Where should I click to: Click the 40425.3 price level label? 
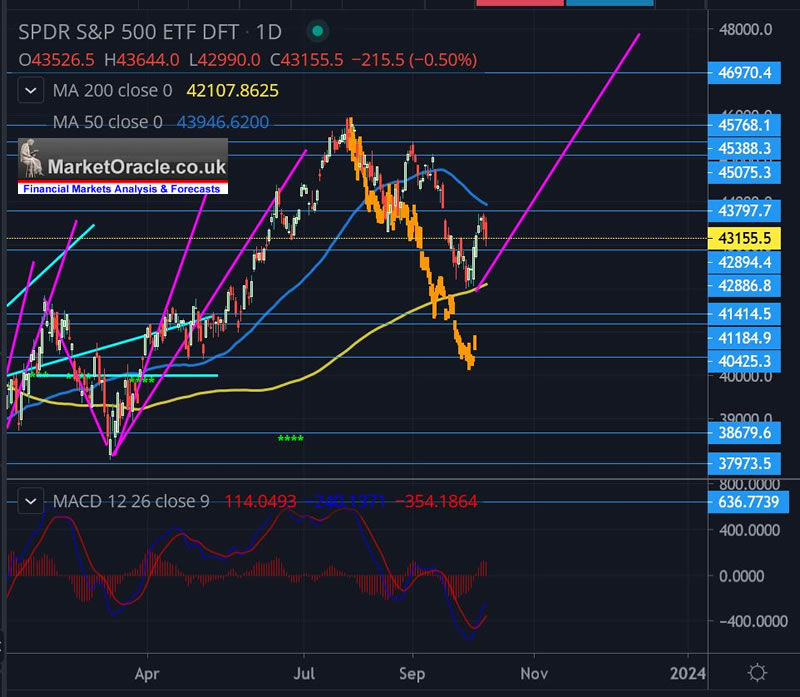coord(744,361)
